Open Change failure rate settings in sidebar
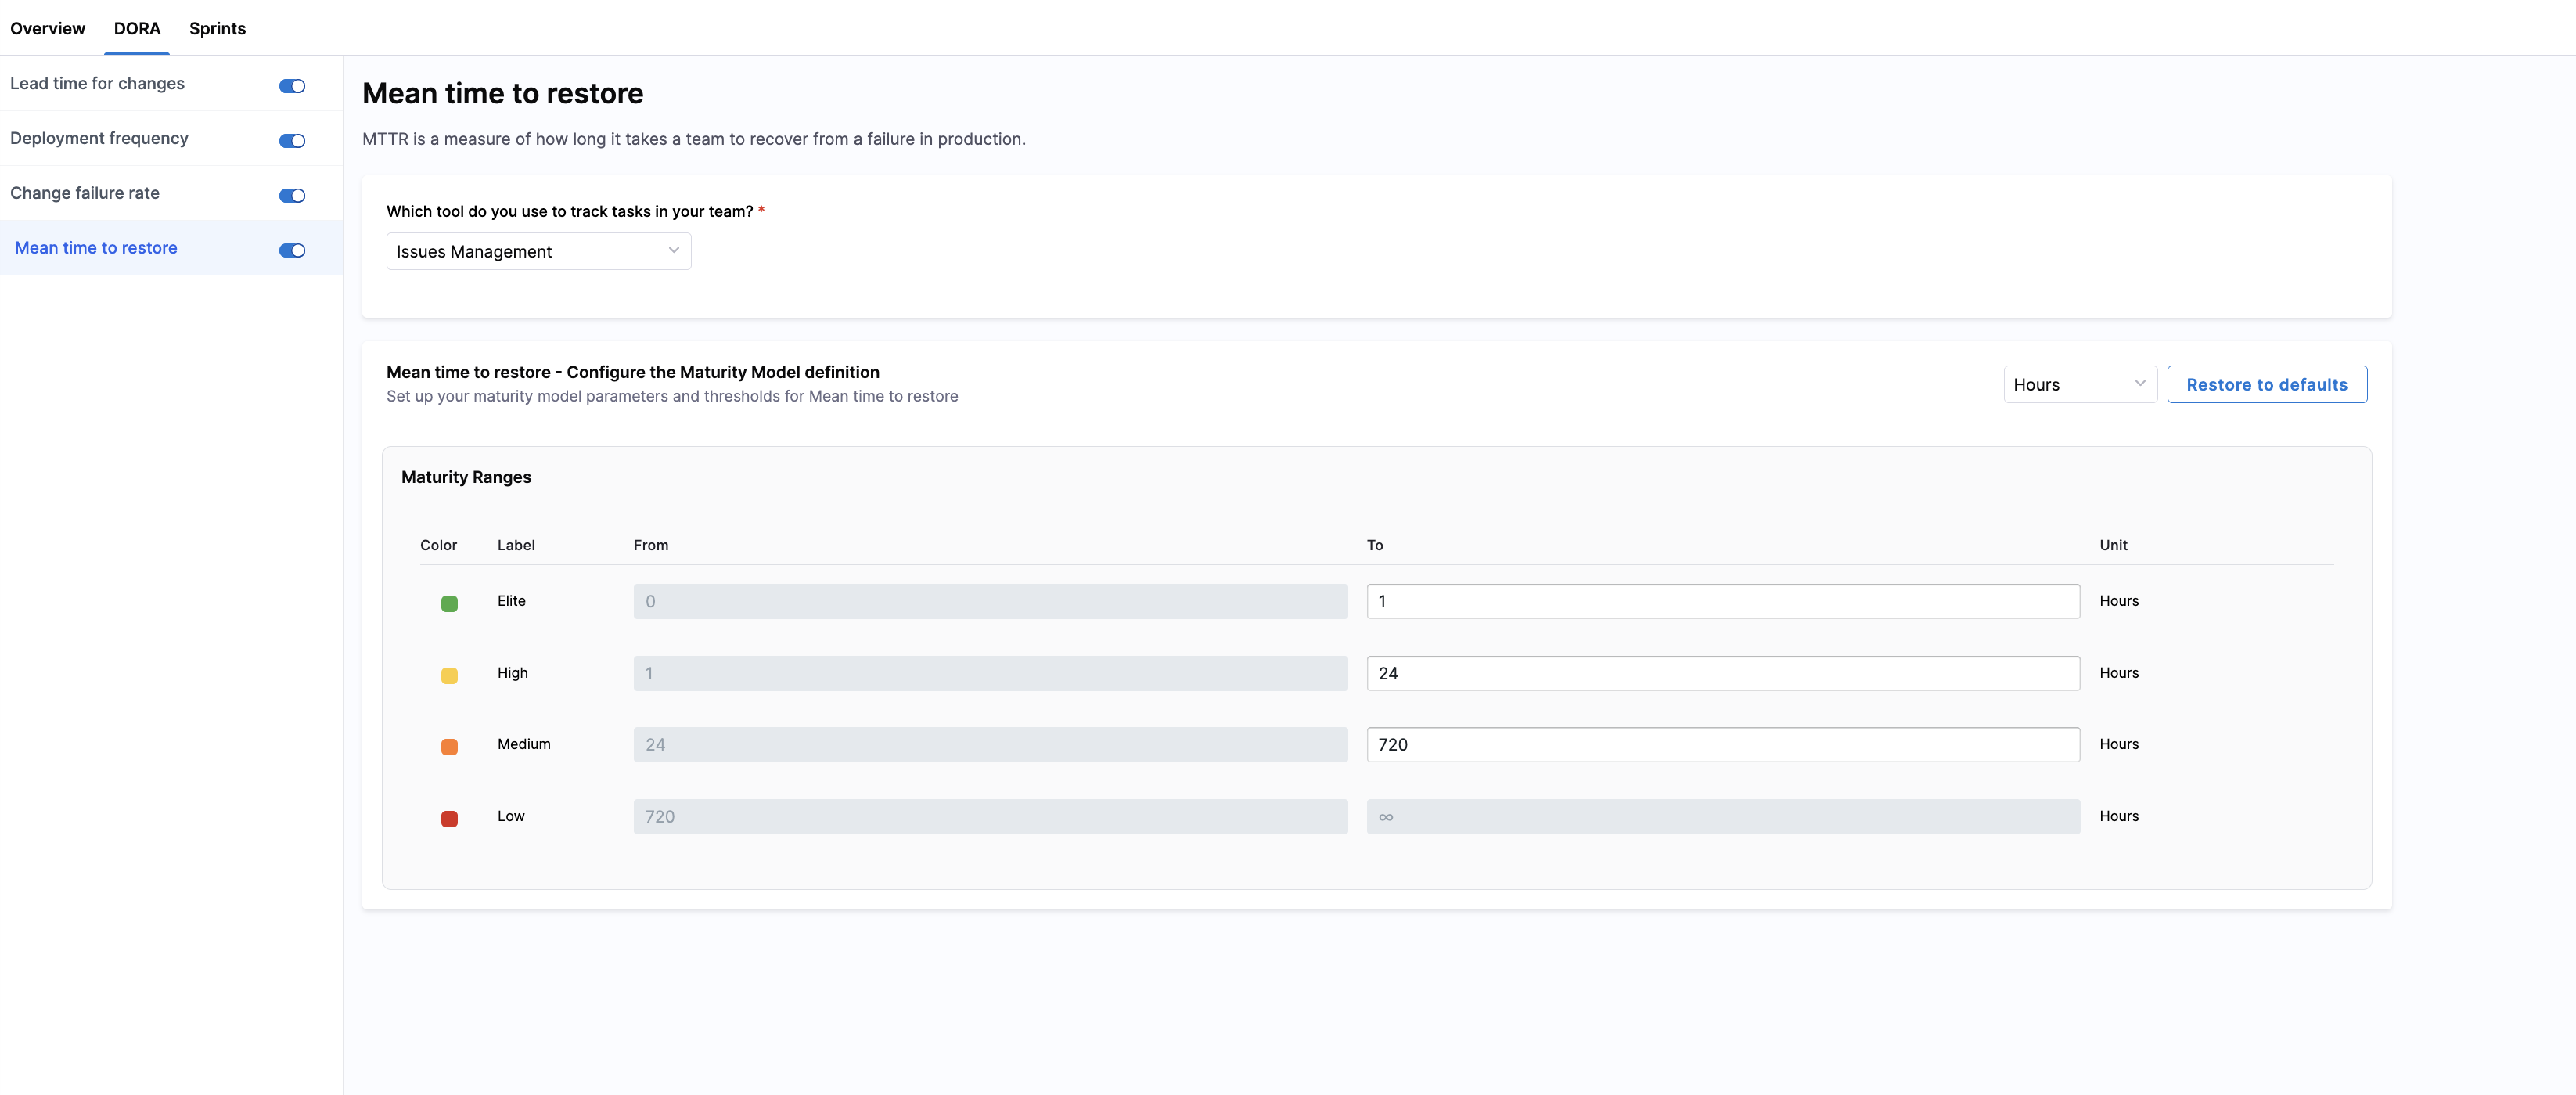This screenshot has width=2576, height=1095. pyautogui.click(x=85, y=193)
